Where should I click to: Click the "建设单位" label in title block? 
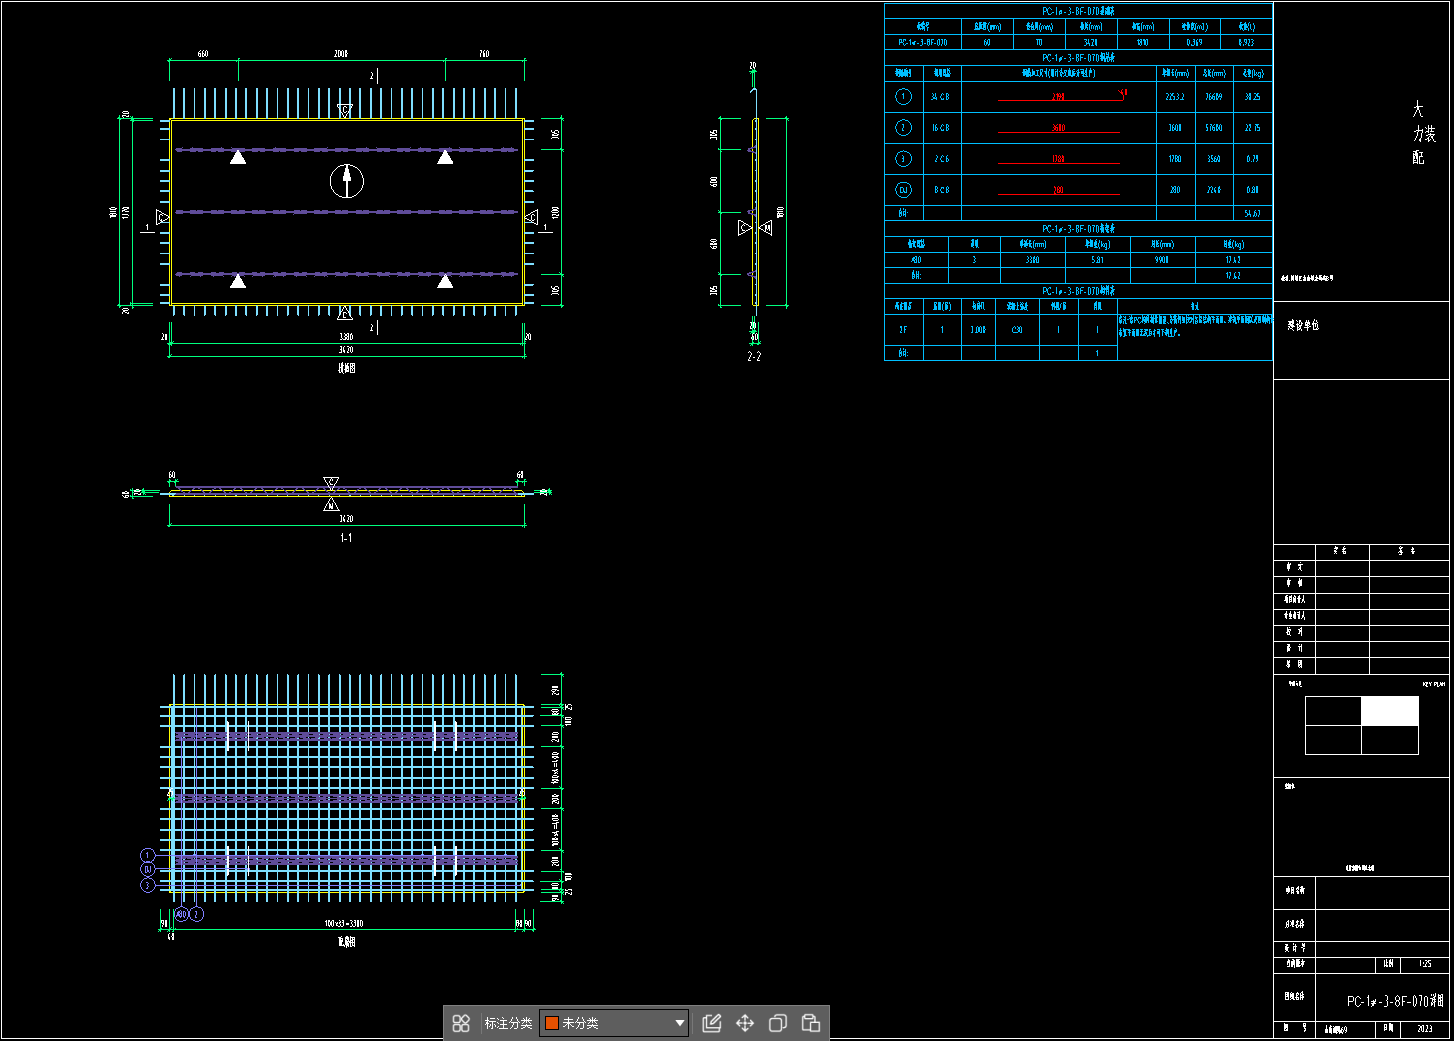click(1303, 325)
